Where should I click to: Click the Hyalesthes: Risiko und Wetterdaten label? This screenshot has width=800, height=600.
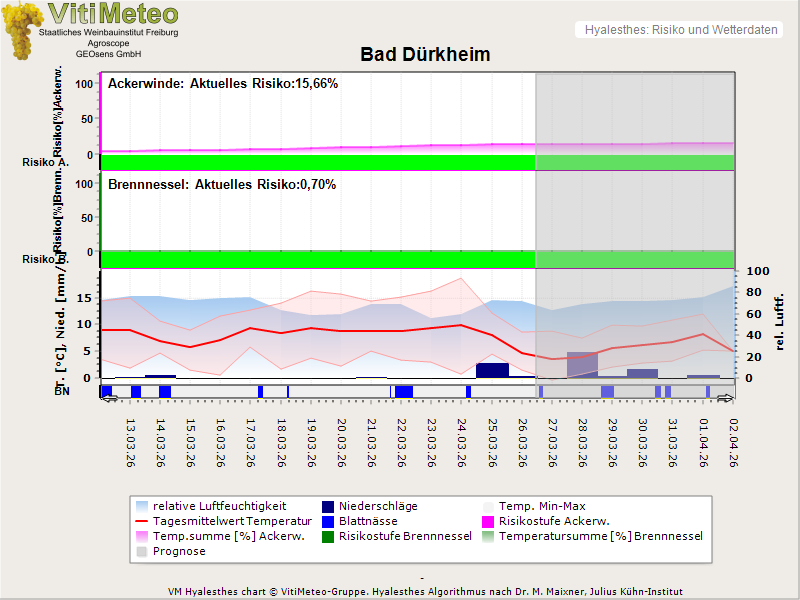coord(680,30)
